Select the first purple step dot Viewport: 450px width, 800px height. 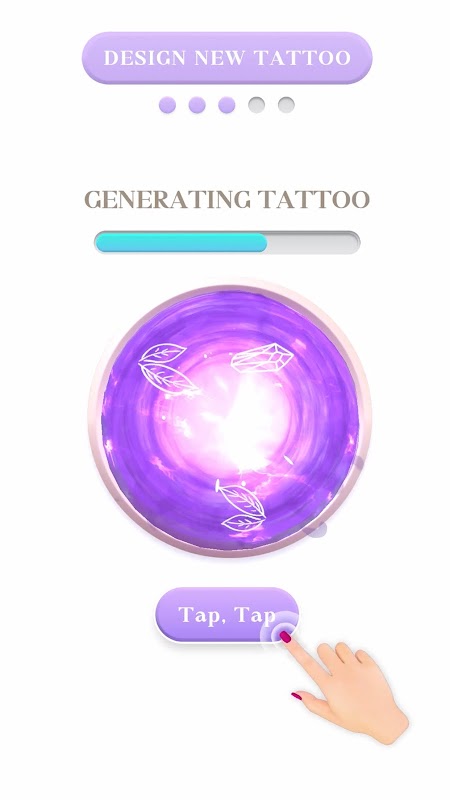click(x=167, y=105)
